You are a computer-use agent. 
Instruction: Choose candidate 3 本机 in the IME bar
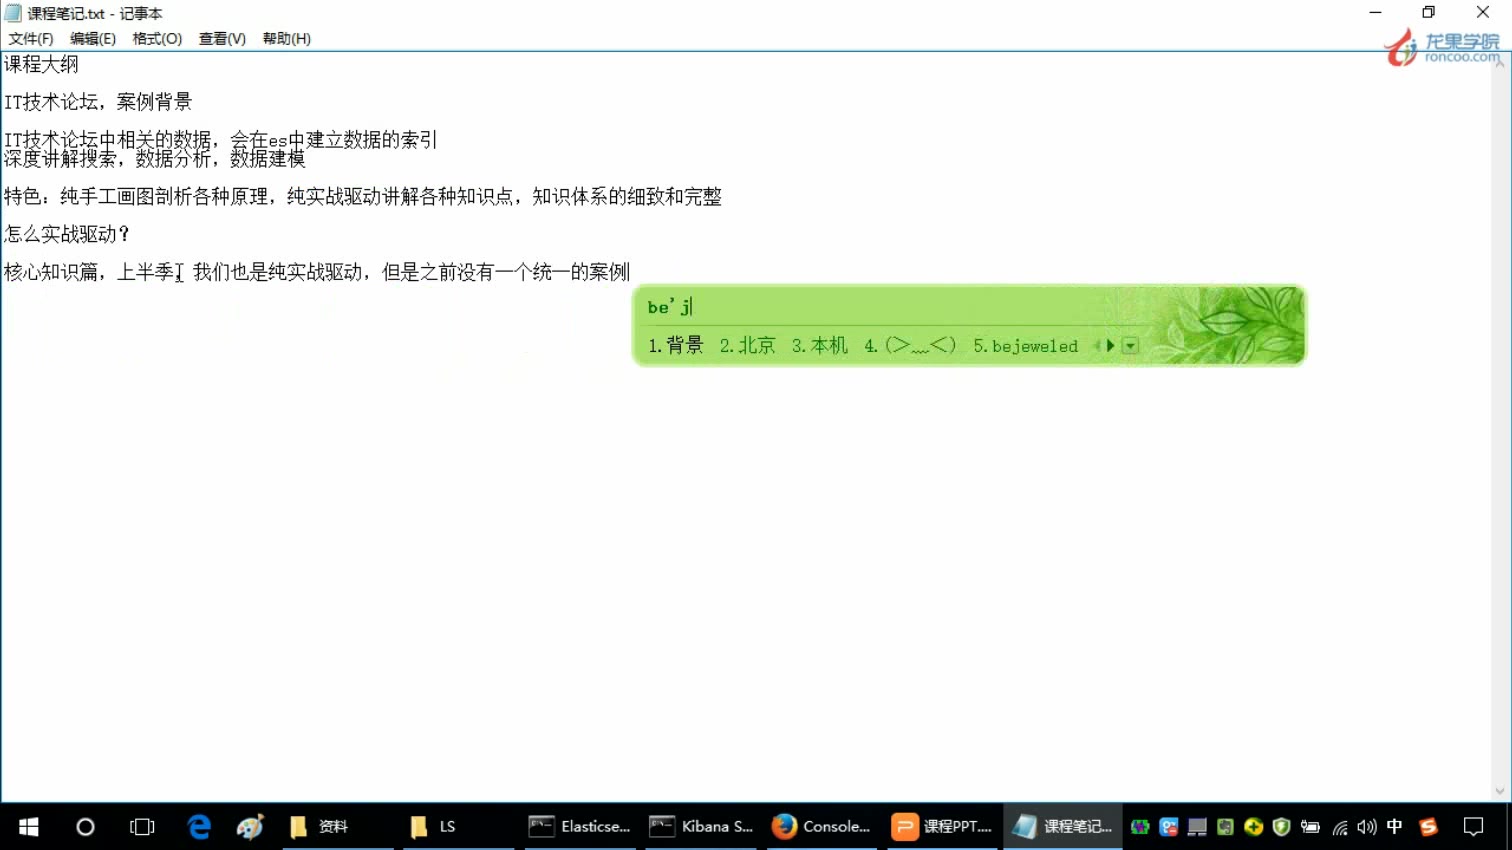[820, 345]
